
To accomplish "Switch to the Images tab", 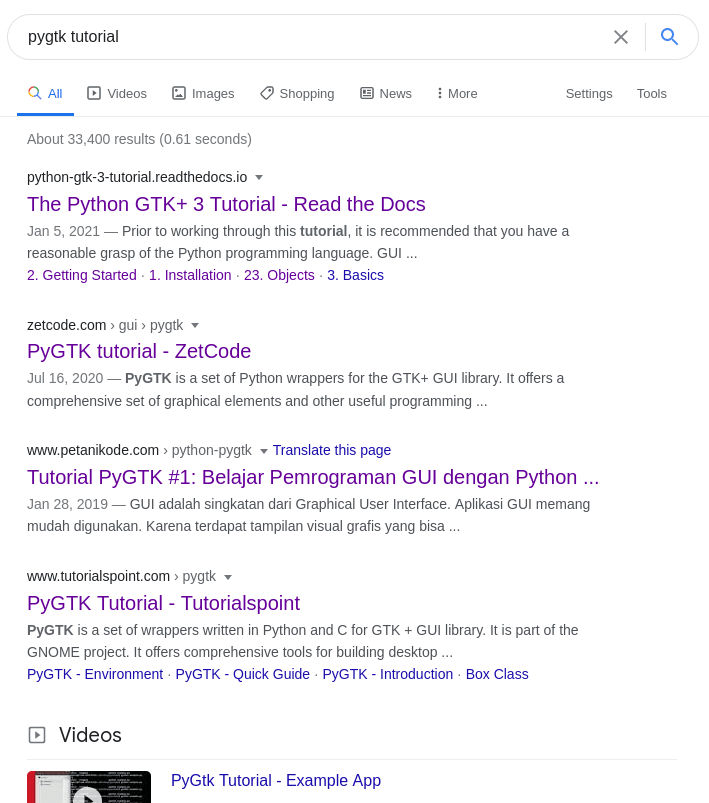I will (203, 93).
